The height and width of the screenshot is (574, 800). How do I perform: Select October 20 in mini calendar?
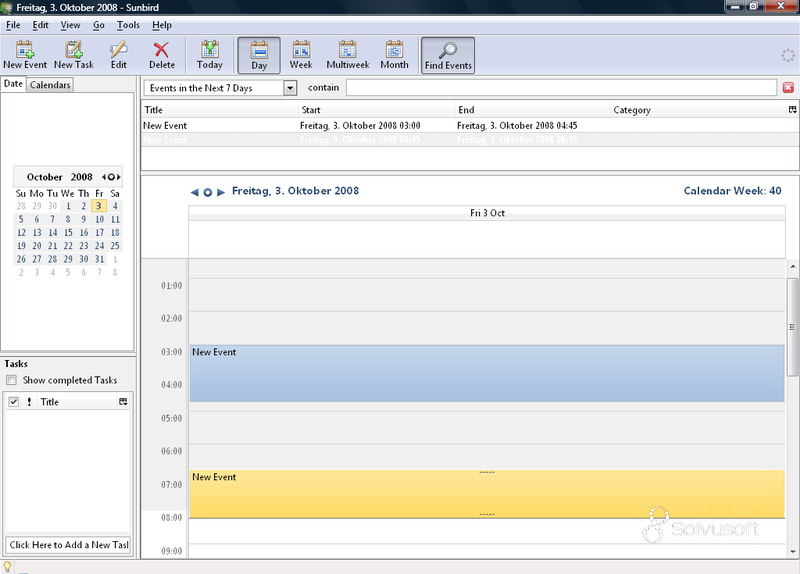(37, 246)
